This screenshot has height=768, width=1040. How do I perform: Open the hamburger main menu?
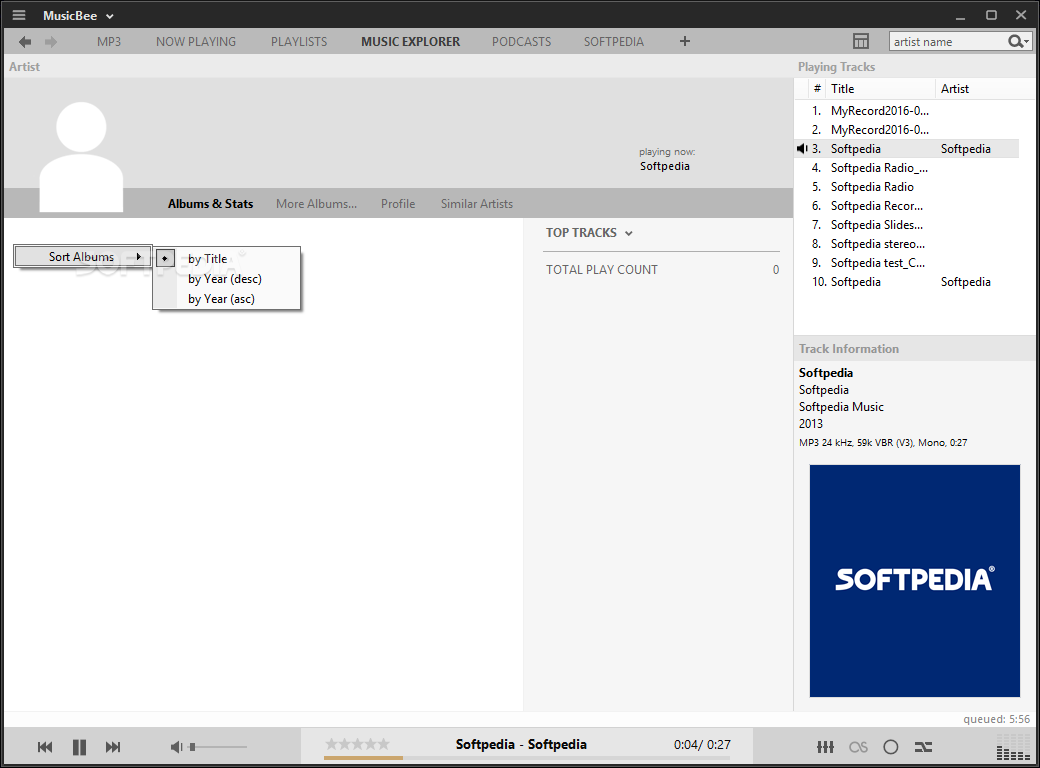tap(19, 15)
